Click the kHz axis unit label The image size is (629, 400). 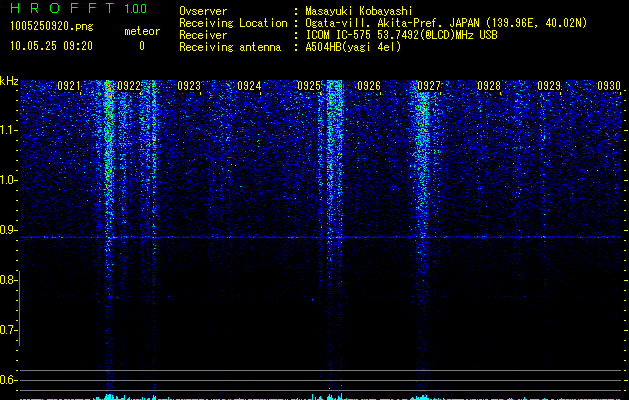[9, 81]
